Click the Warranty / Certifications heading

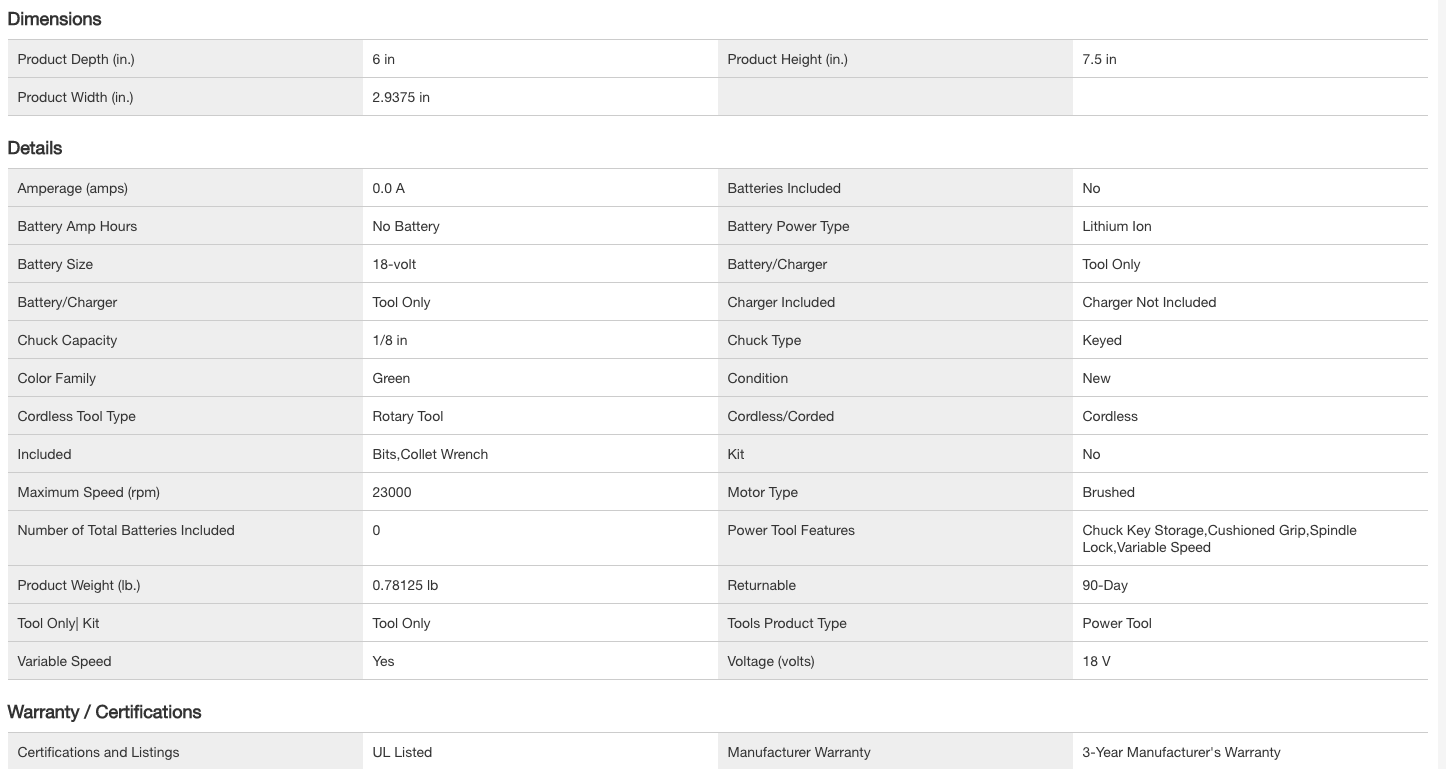point(104,712)
